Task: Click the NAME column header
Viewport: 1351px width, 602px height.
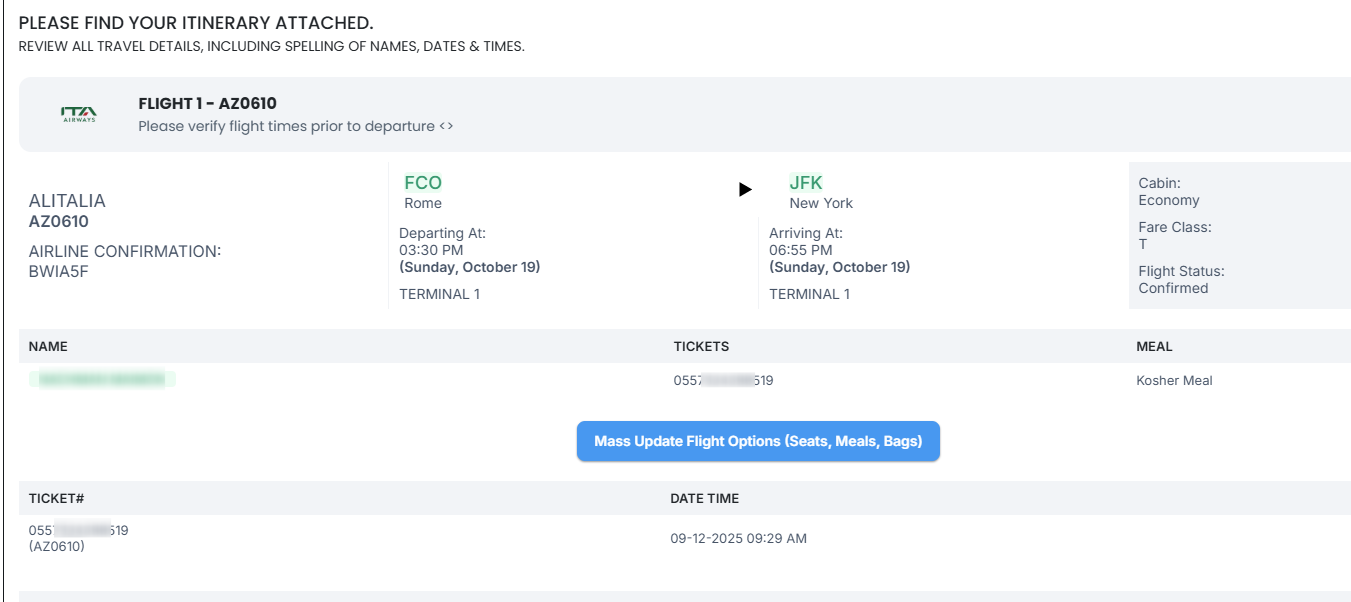Action: point(48,346)
